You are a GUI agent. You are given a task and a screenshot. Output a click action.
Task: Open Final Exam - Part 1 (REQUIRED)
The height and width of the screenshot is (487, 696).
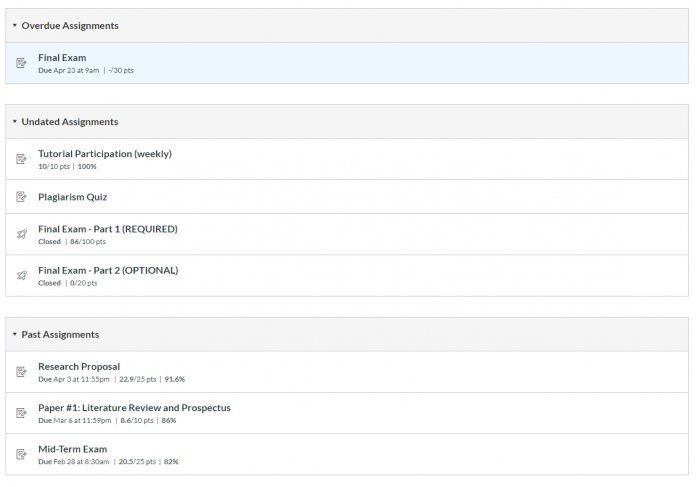coord(108,229)
